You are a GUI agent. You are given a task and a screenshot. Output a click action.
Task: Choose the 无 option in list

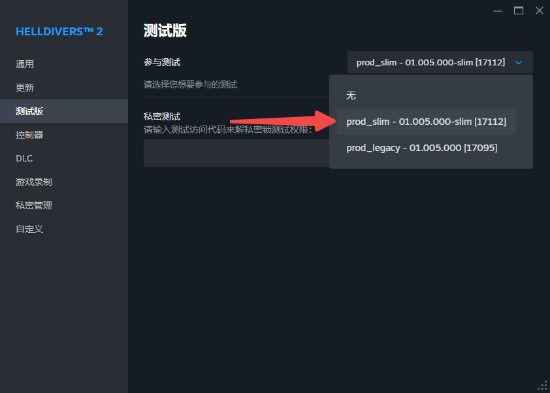coord(426,95)
